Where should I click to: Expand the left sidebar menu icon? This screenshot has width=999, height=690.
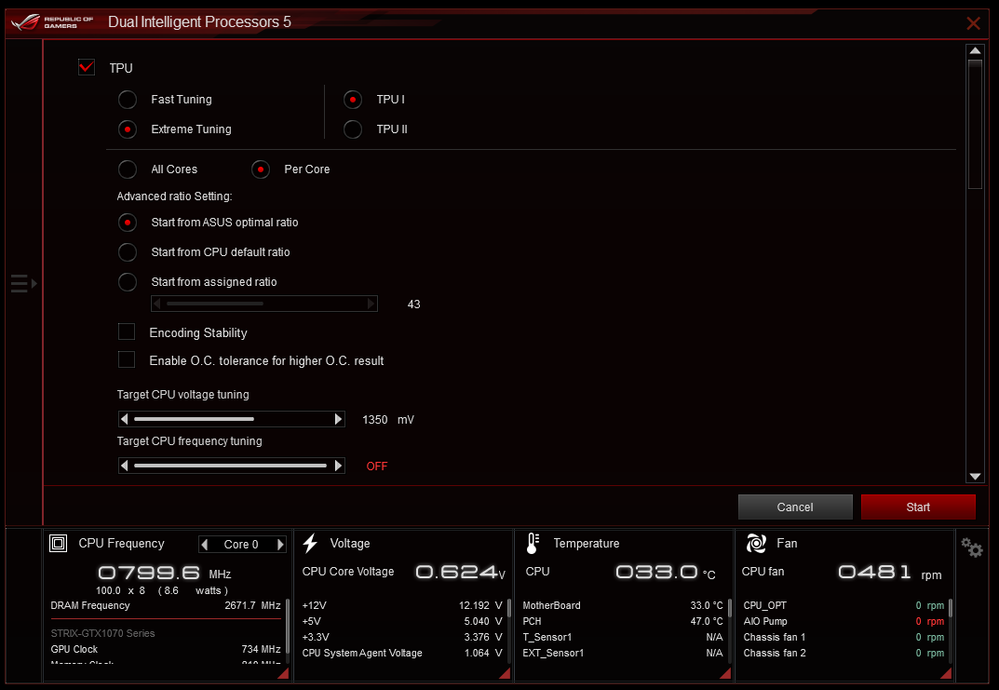point(23,284)
